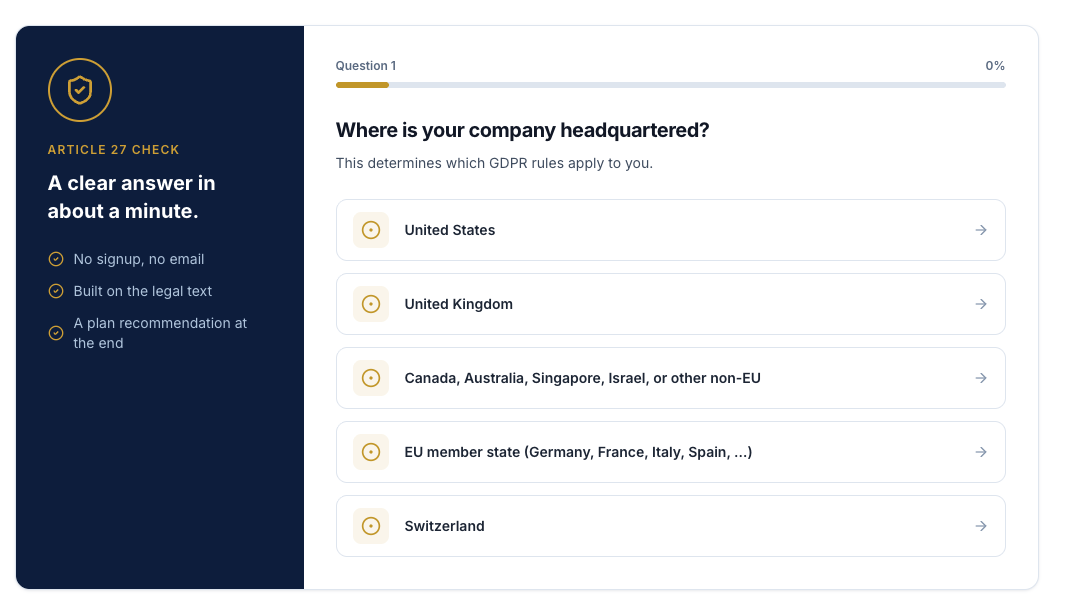Screen dimensions: 1065x613
Task: Click the 'No signup, no email' text
Action: coord(139,259)
